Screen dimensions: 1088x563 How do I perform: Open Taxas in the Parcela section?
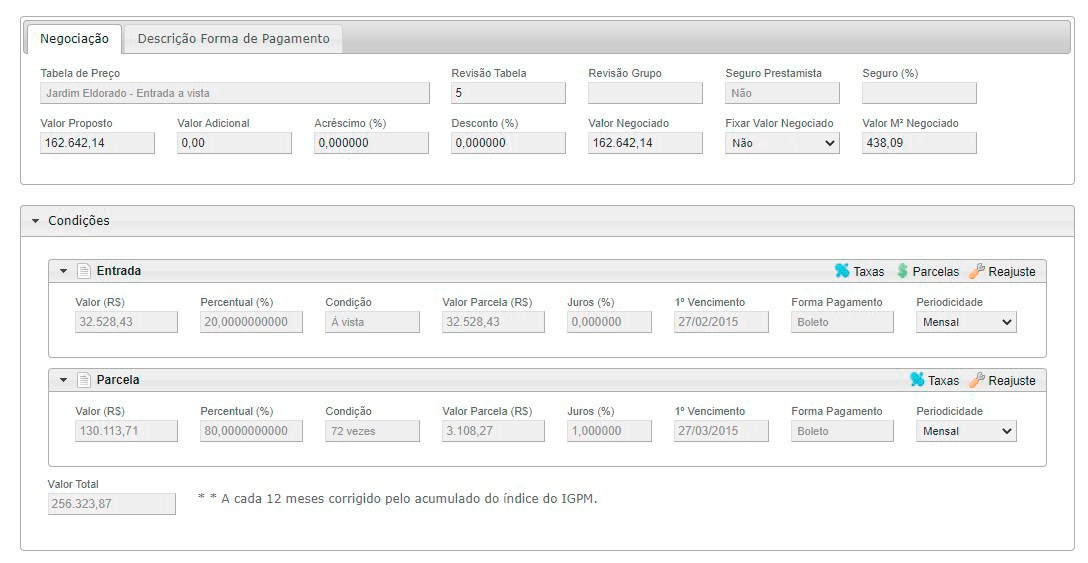coord(934,380)
